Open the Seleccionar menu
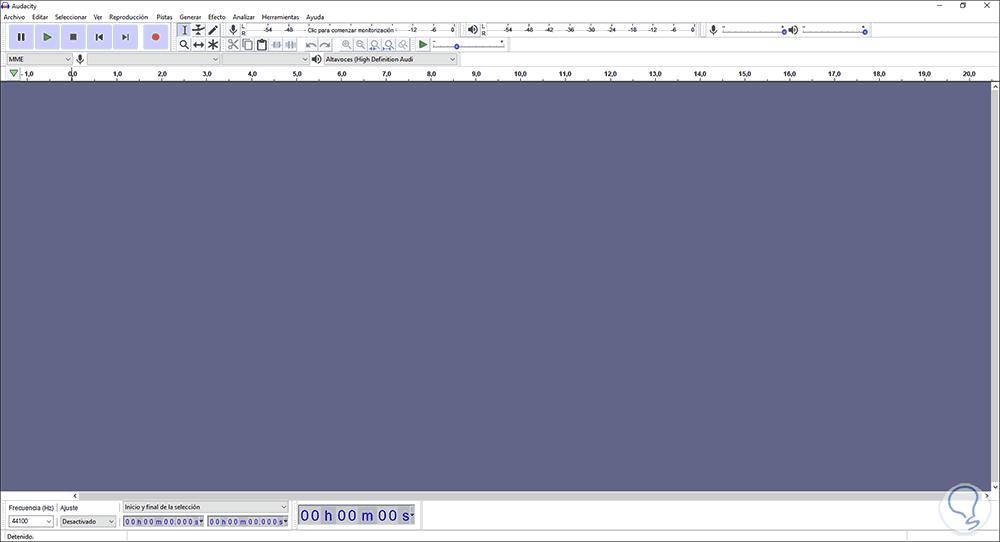Image resolution: width=1000 pixels, height=542 pixels. pyautogui.click(x=70, y=17)
